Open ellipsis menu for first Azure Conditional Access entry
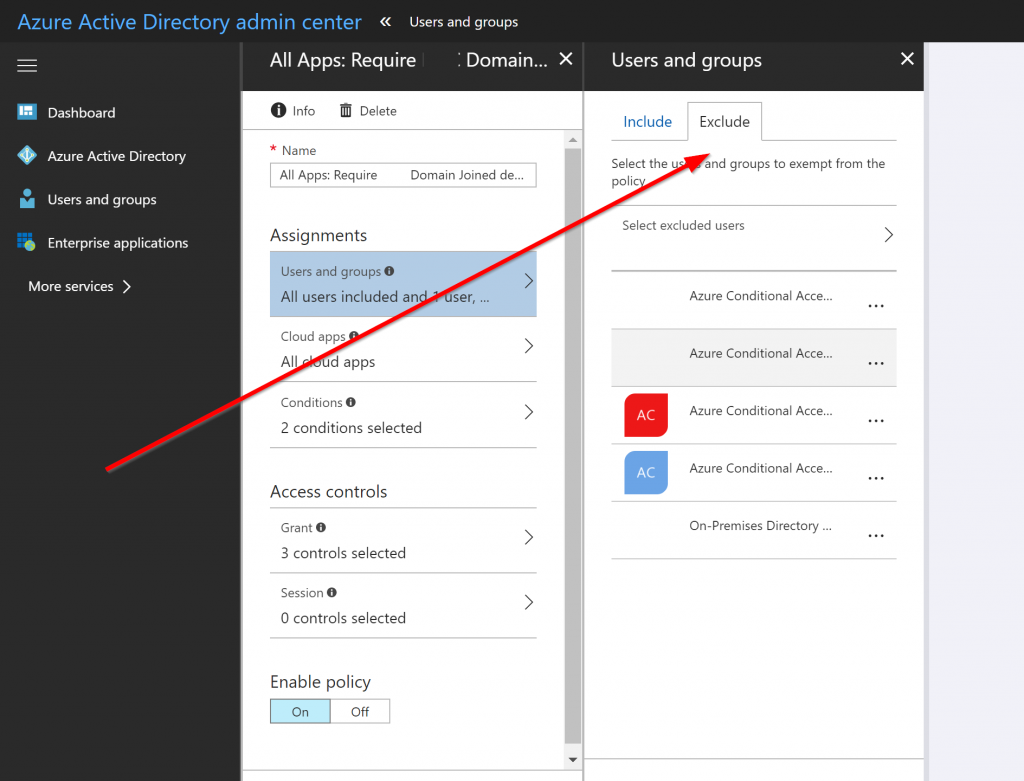 point(876,306)
